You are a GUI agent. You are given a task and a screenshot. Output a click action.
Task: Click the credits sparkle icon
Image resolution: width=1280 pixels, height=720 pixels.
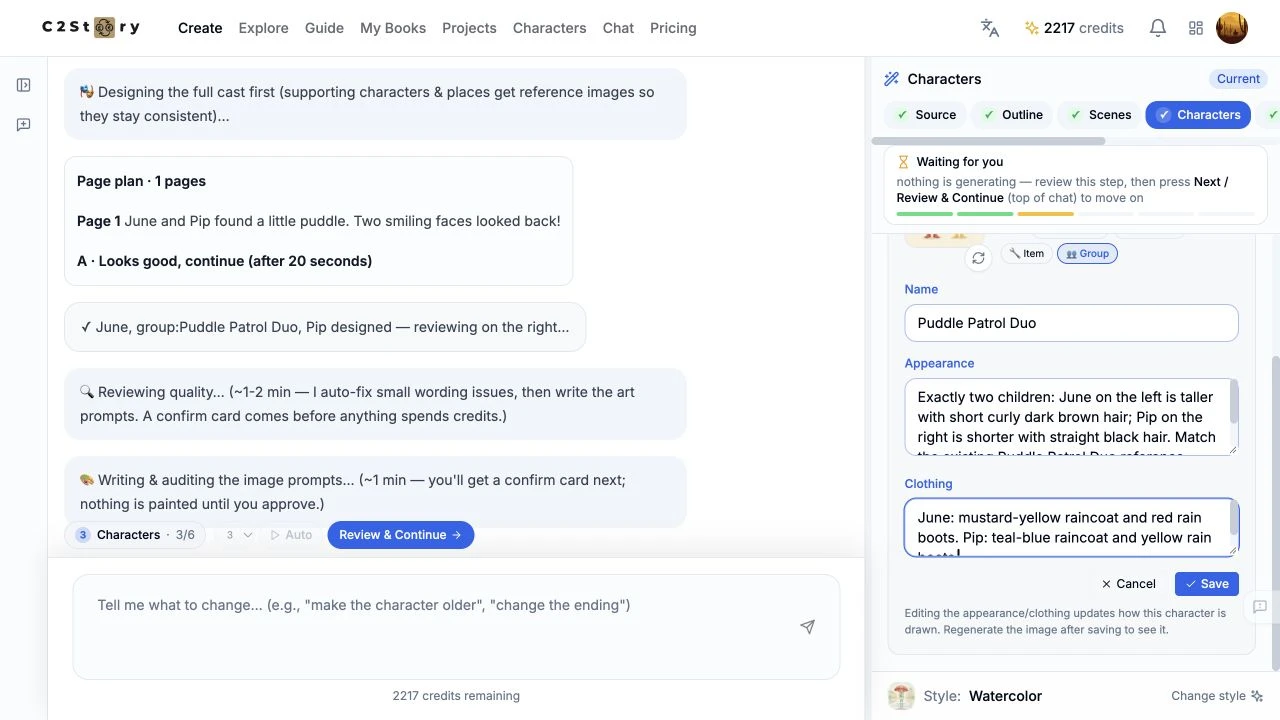click(1032, 28)
